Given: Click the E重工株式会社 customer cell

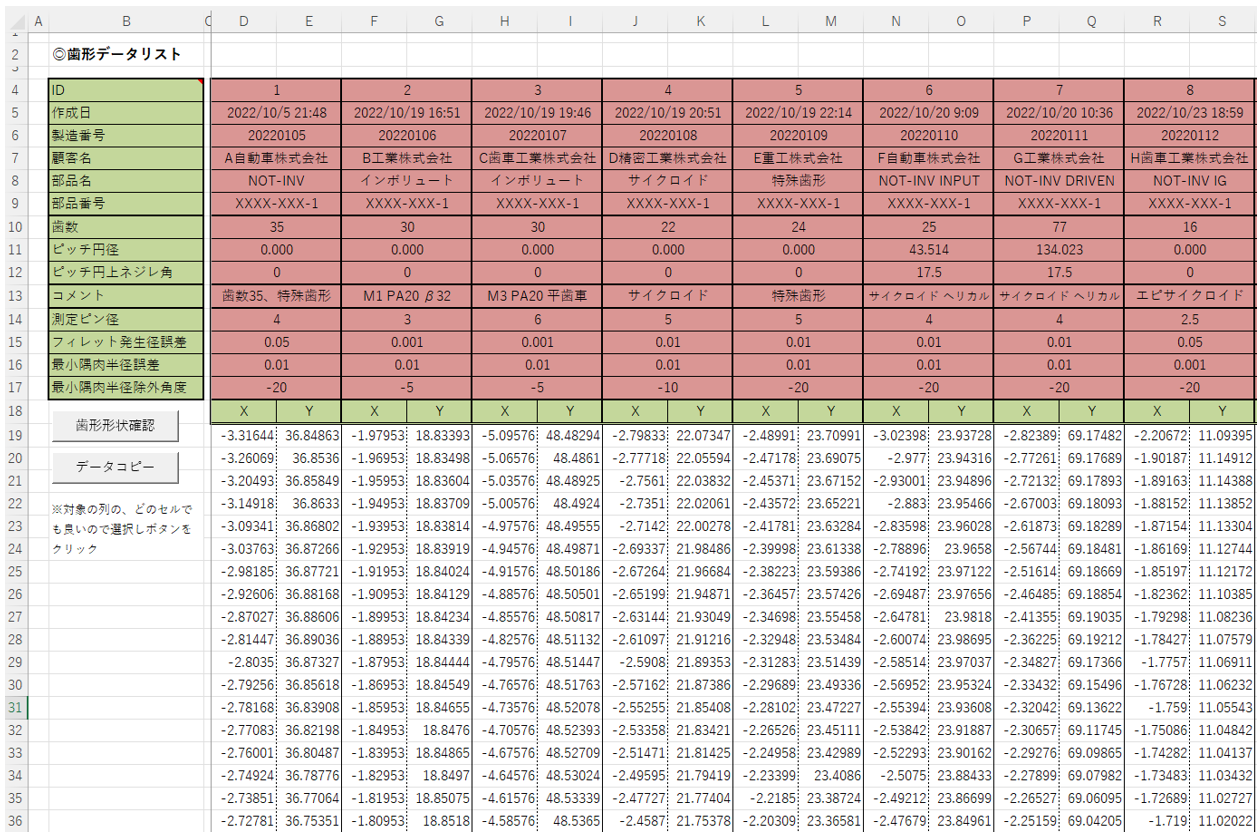Looking at the screenshot, I should click(798, 158).
